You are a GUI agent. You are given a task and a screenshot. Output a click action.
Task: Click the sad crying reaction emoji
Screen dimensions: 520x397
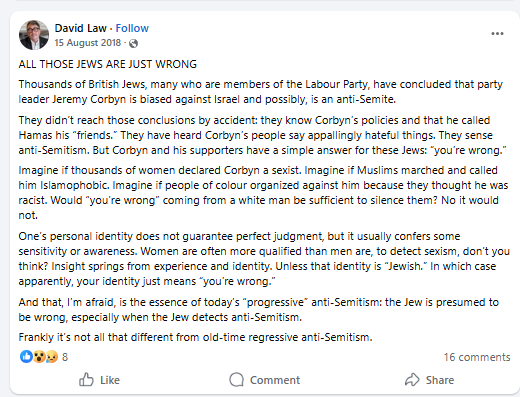click(52, 357)
